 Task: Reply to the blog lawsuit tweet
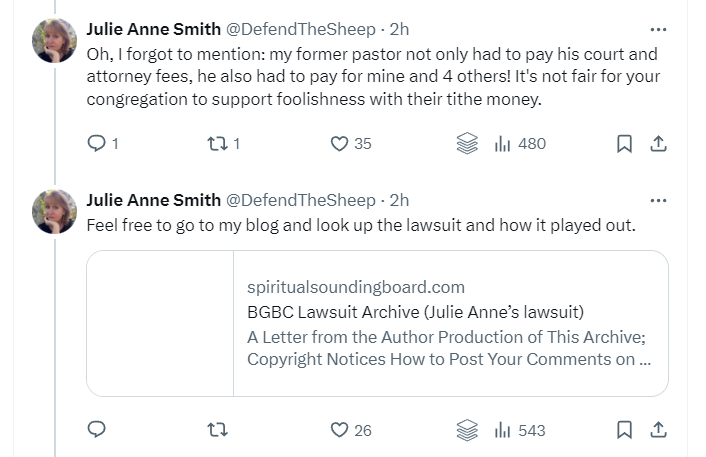(x=97, y=430)
